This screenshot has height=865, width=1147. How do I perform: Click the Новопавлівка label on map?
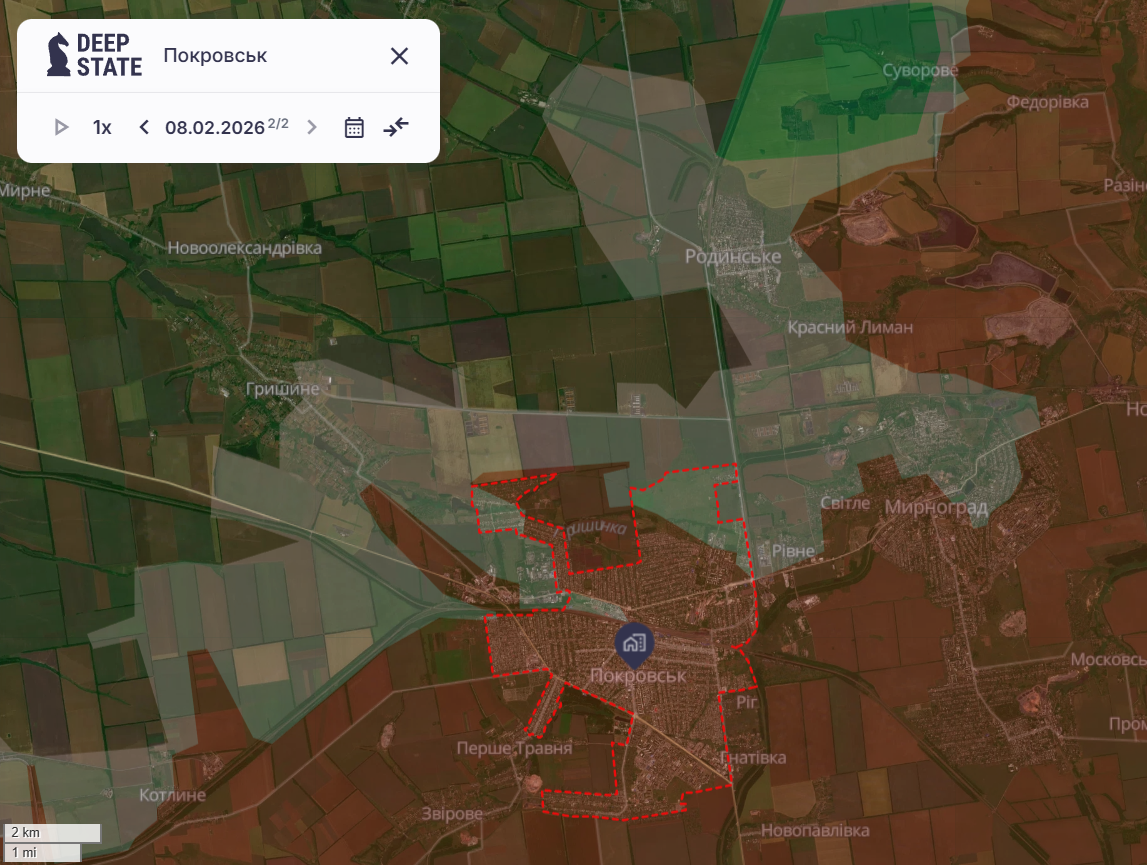pyautogui.click(x=815, y=830)
